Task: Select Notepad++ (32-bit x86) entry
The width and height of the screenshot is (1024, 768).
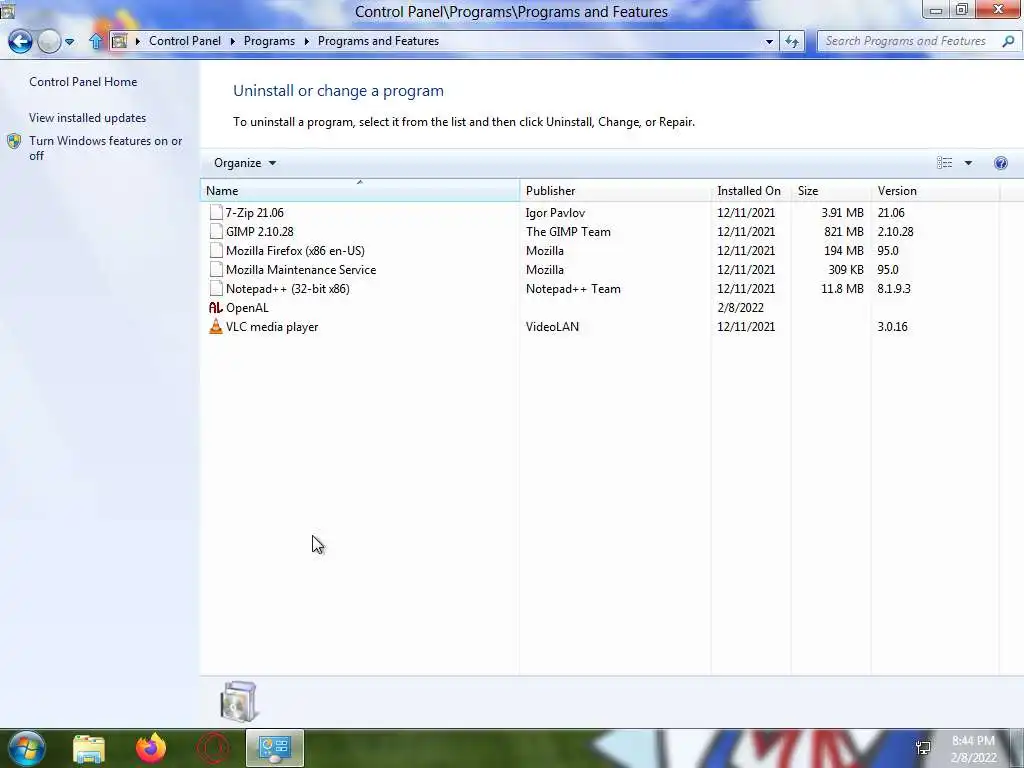Action: click(287, 288)
